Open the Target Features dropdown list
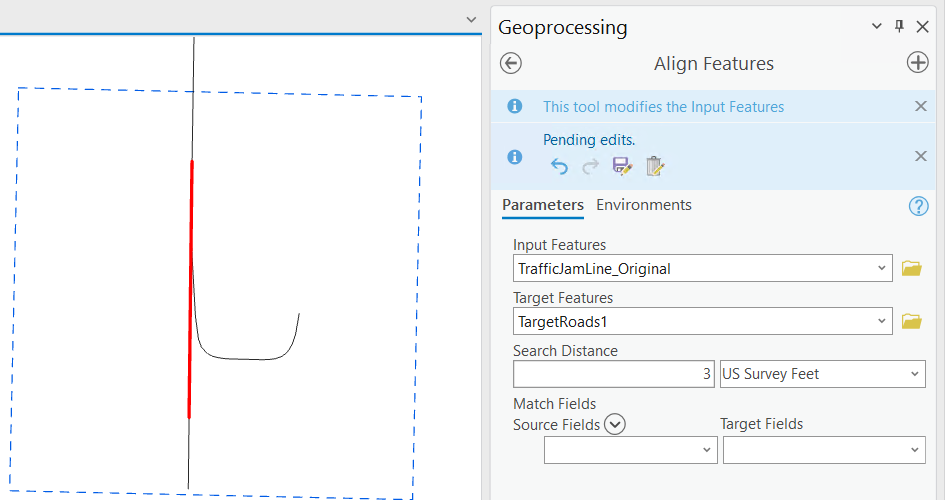This screenshot has width=945, height=500. [x=882, y=321]
